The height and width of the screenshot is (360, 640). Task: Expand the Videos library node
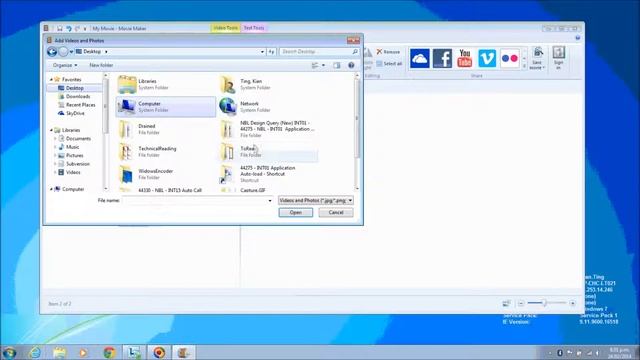click(55, 173)
